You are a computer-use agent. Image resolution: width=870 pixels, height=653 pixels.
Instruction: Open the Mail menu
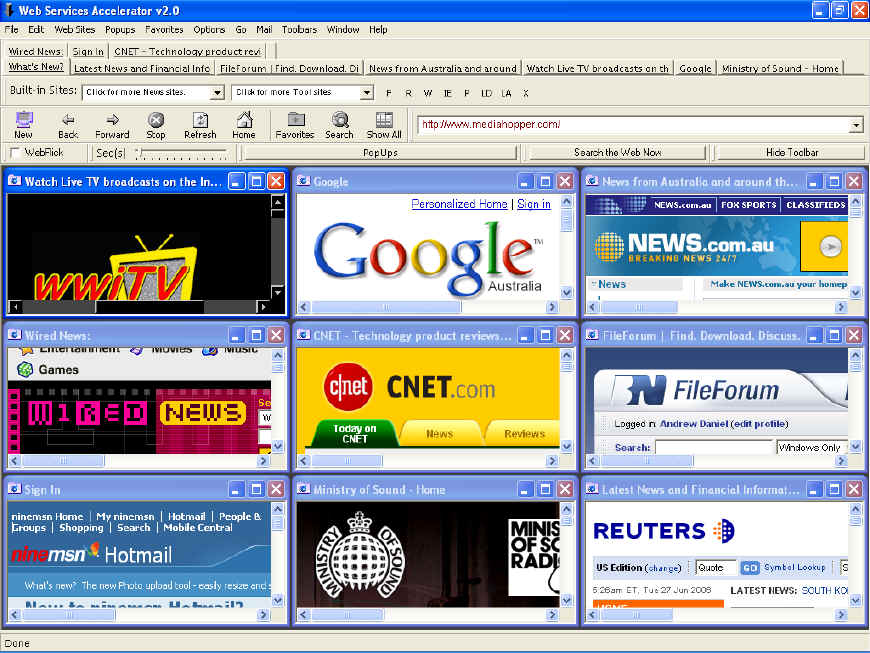tap(264, 29)
